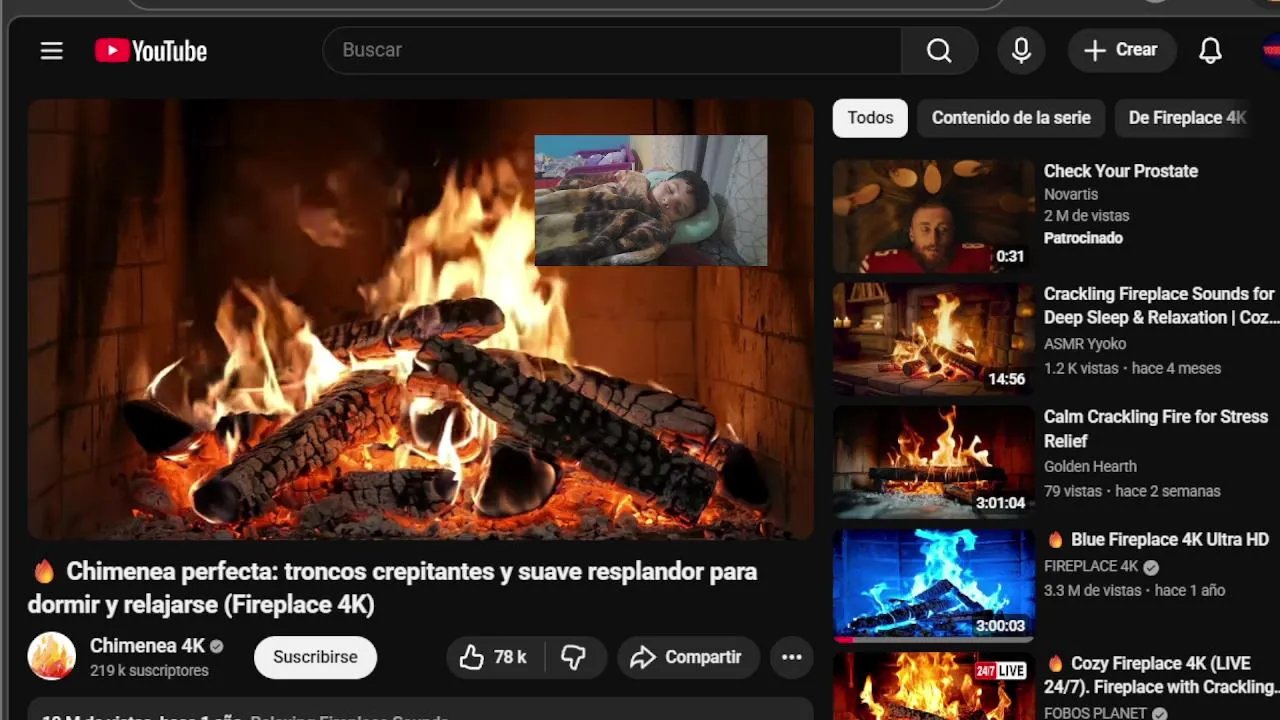Open the hamburger guide menu
1280x720 pixels.
52,50
